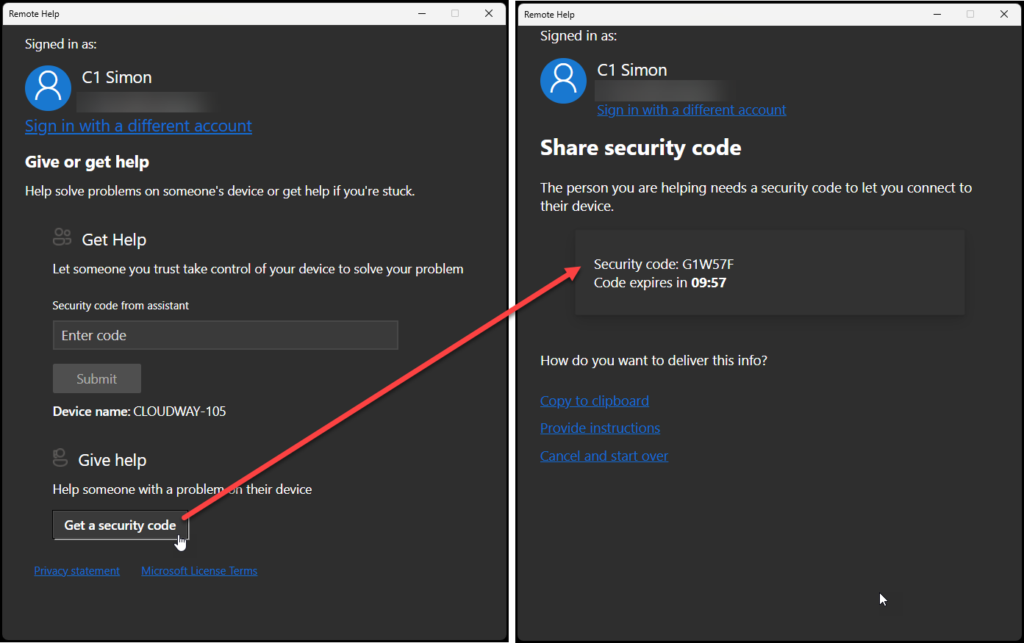Click 'C1 Simon' name in left window
The width and height of the screenshot is (1024, 643).
(117, 77)
